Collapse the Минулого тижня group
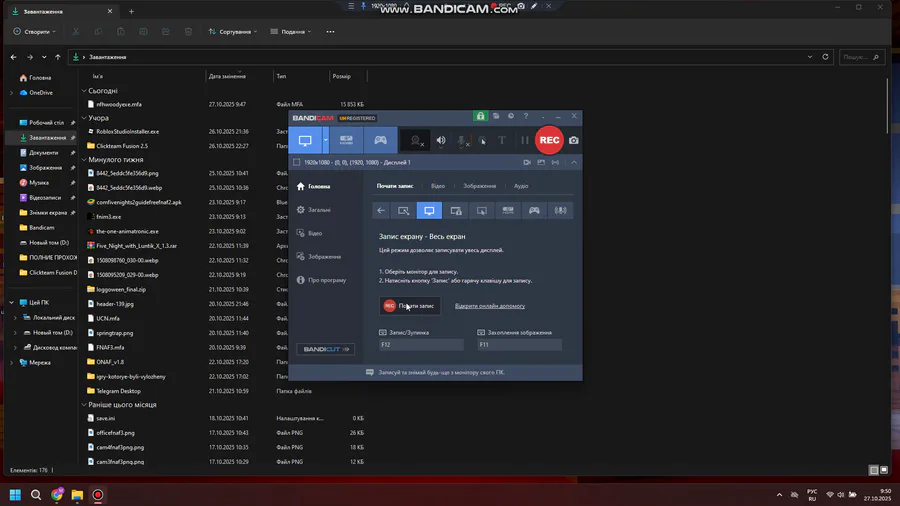 click(84, 159)
